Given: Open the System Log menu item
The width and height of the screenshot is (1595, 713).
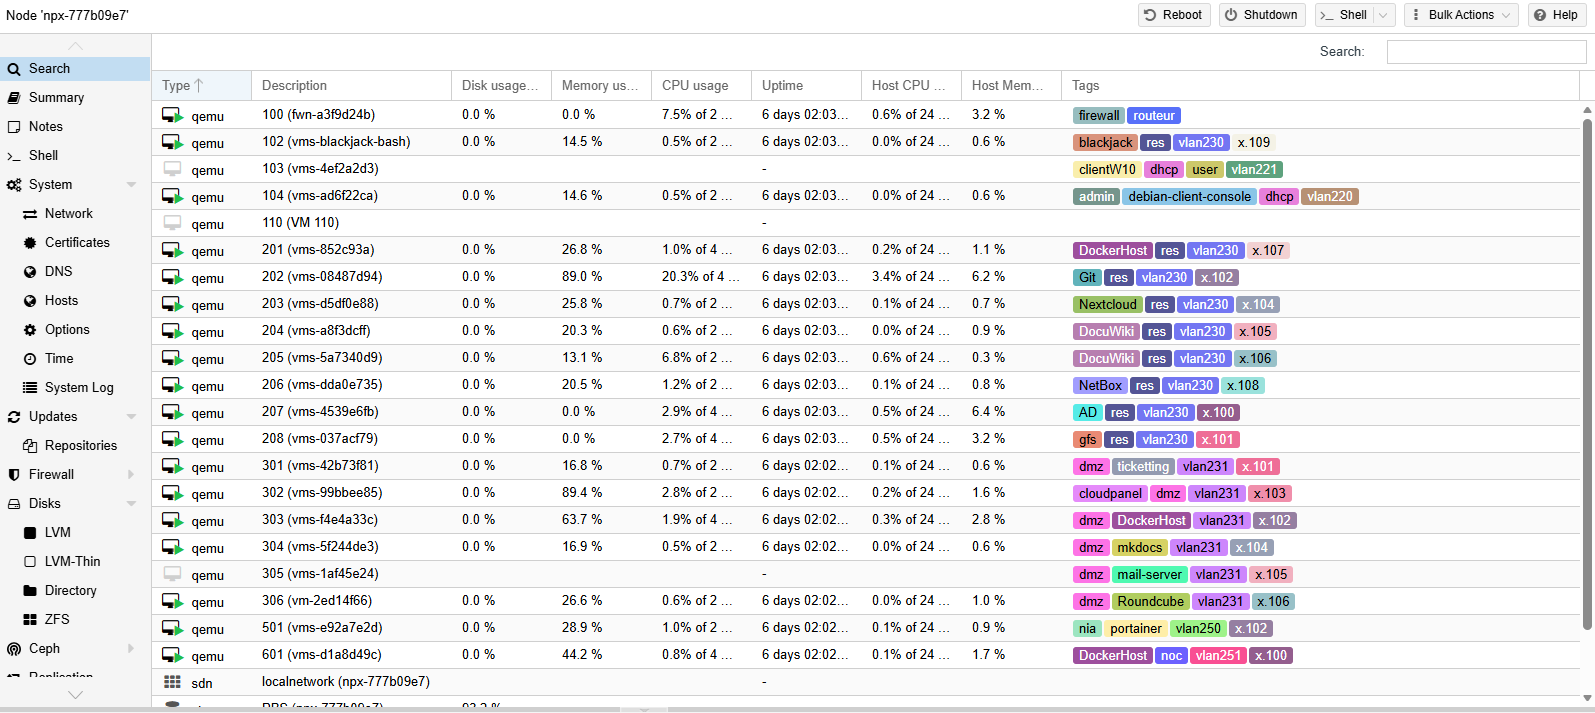Looking at the screenshot, I should click(79, 388).
